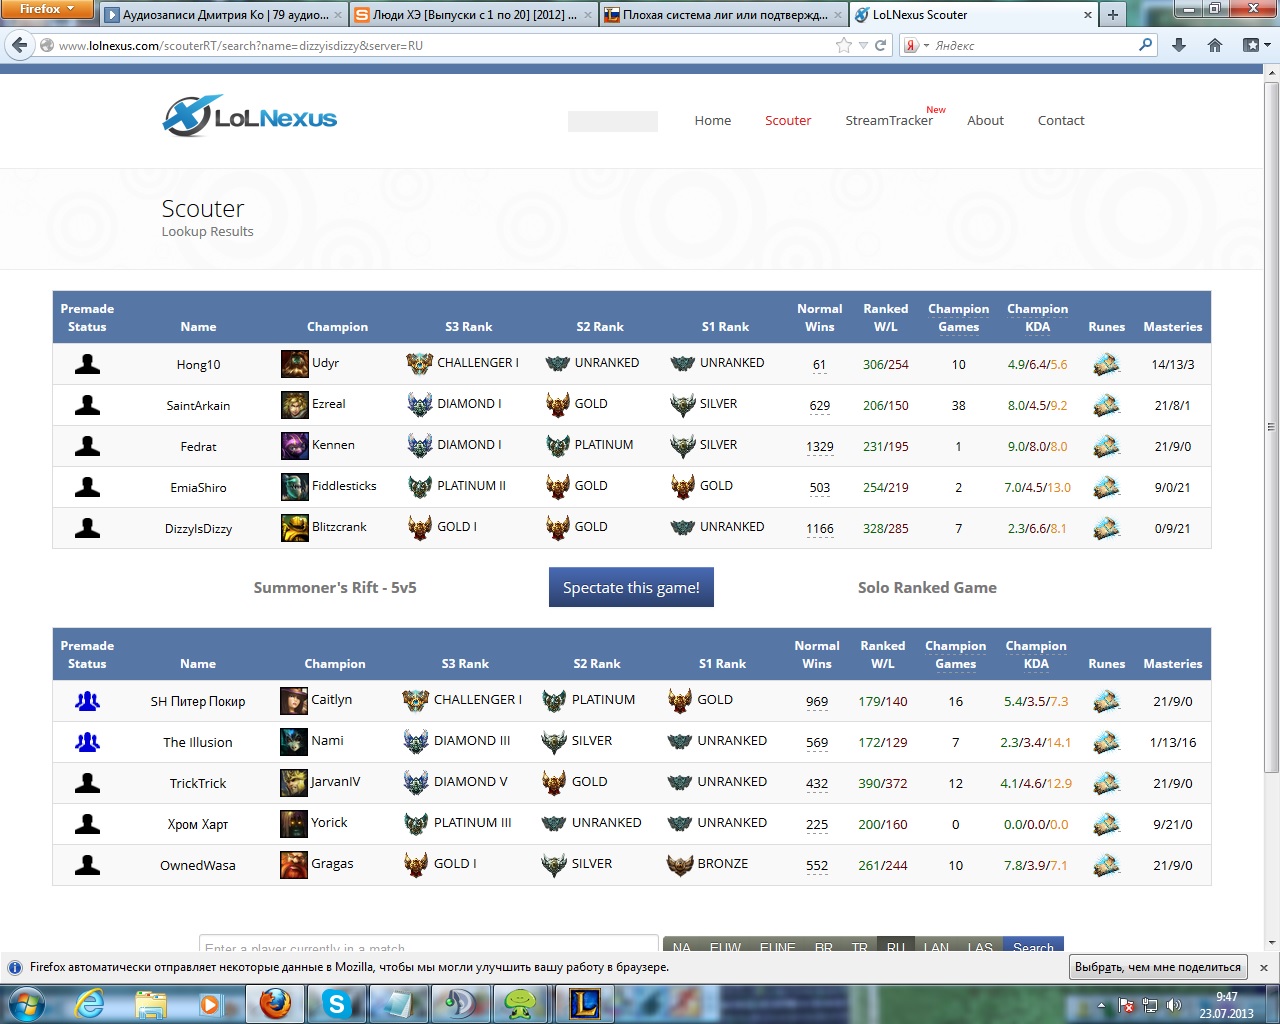
Task: Dismiss the Firefox notification bar
Action: (x=1263, y=968)
